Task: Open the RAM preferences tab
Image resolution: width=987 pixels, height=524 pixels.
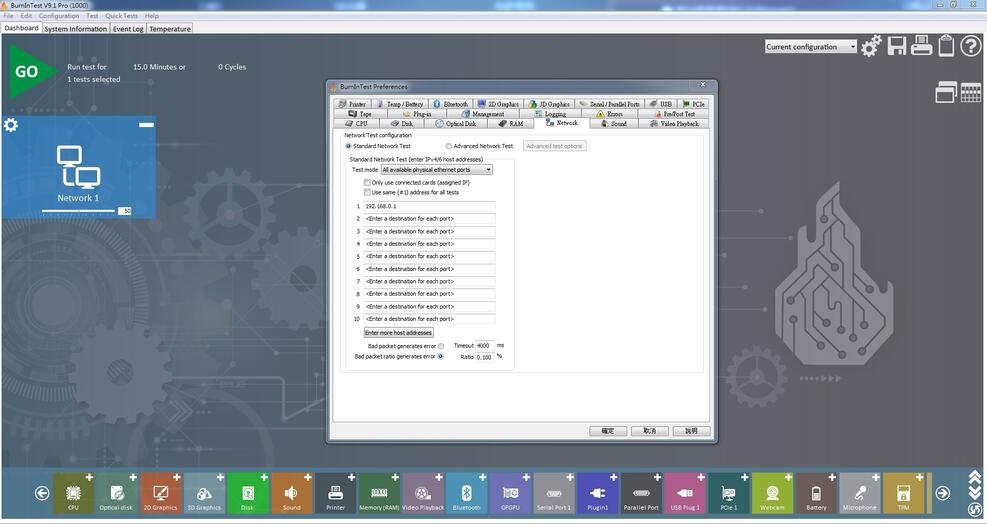Action: [511, 123]
